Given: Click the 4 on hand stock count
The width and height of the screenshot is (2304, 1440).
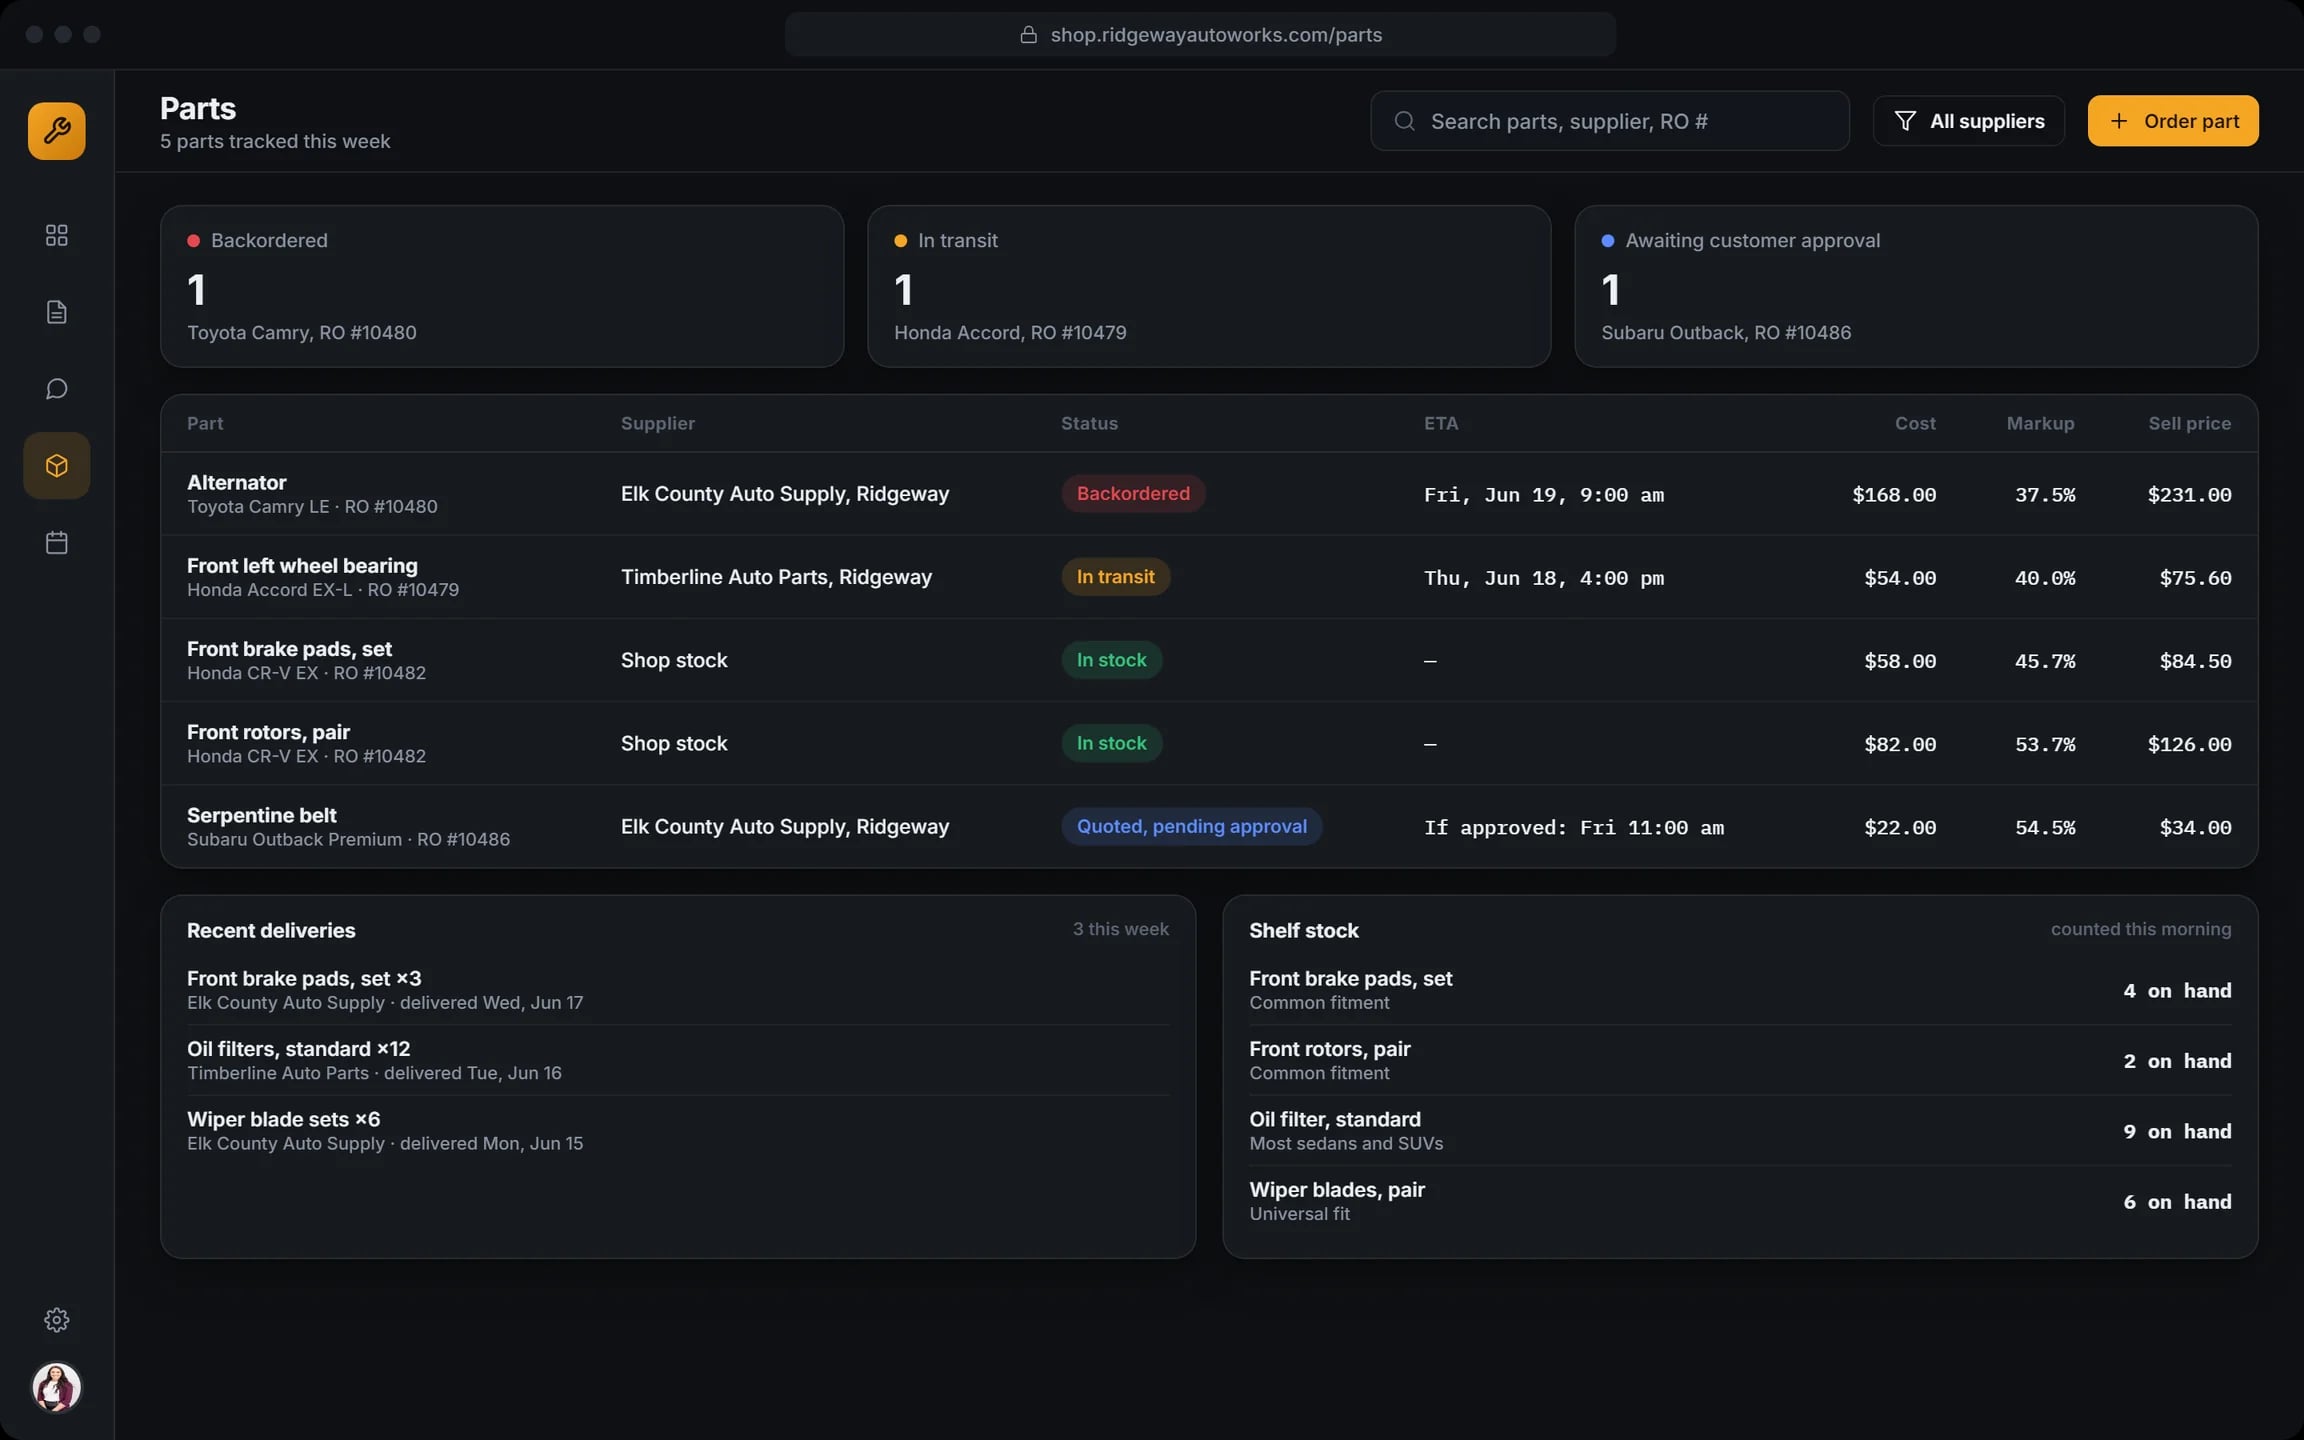Looking at the screenshot, I should [x=2177, y=991].
